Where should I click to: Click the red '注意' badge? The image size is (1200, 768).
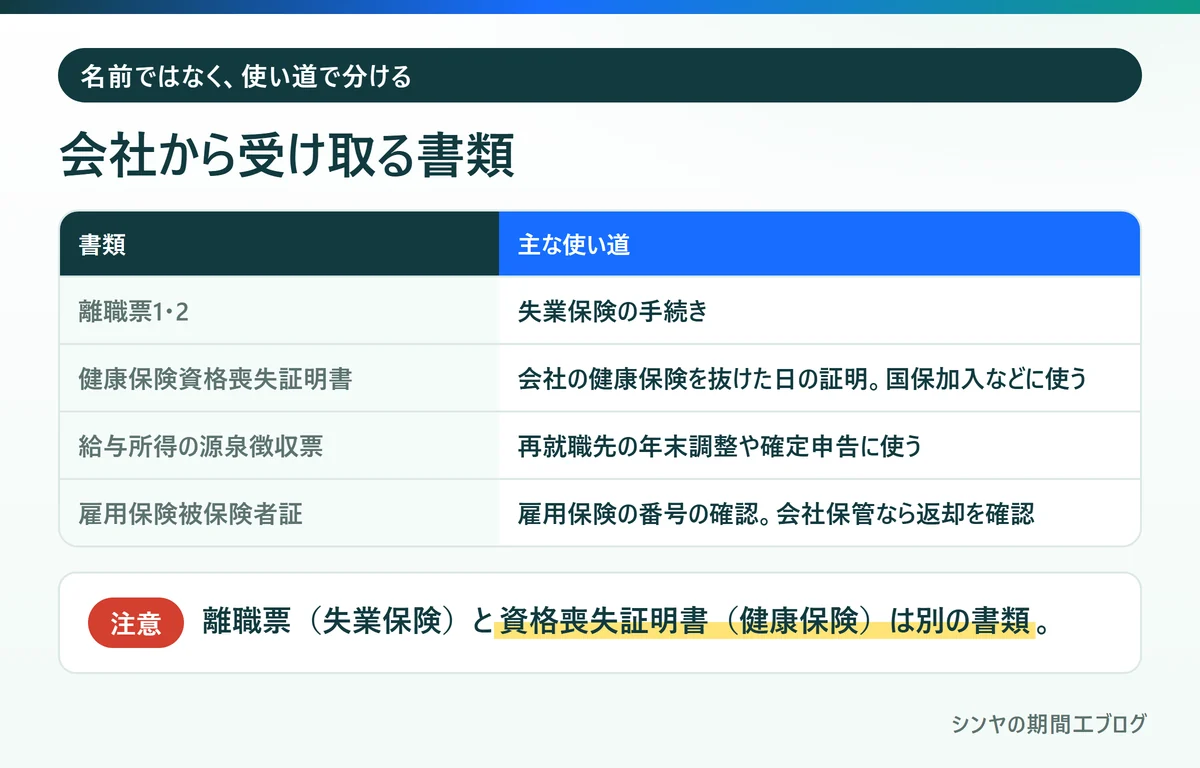[136, 623]
